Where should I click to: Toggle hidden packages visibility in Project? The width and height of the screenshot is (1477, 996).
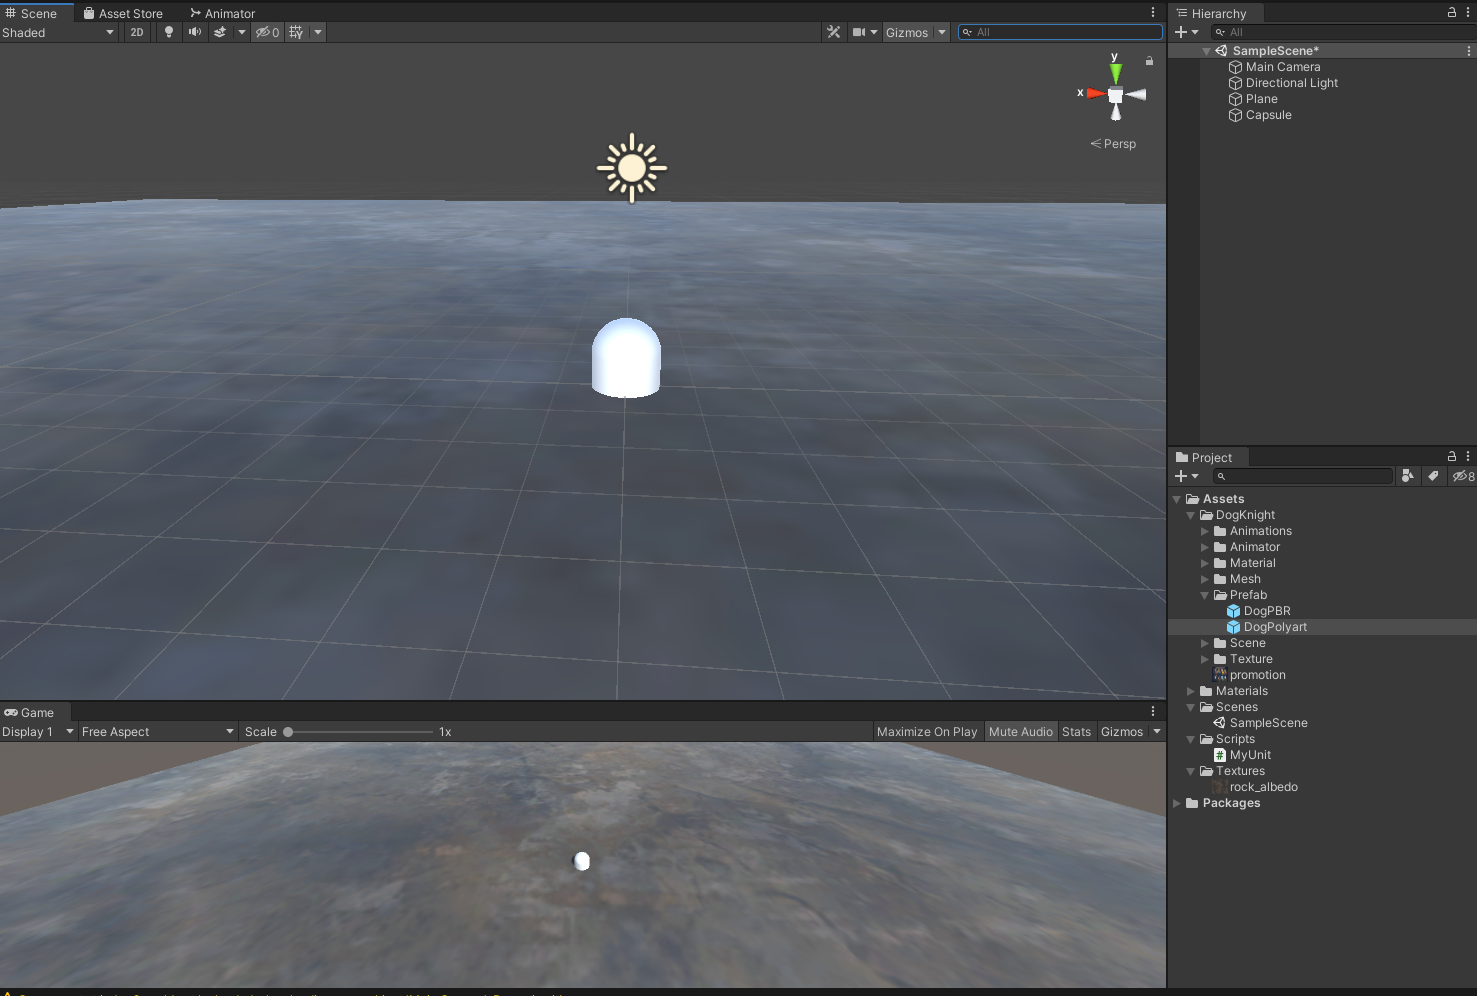pos(1463,476)
